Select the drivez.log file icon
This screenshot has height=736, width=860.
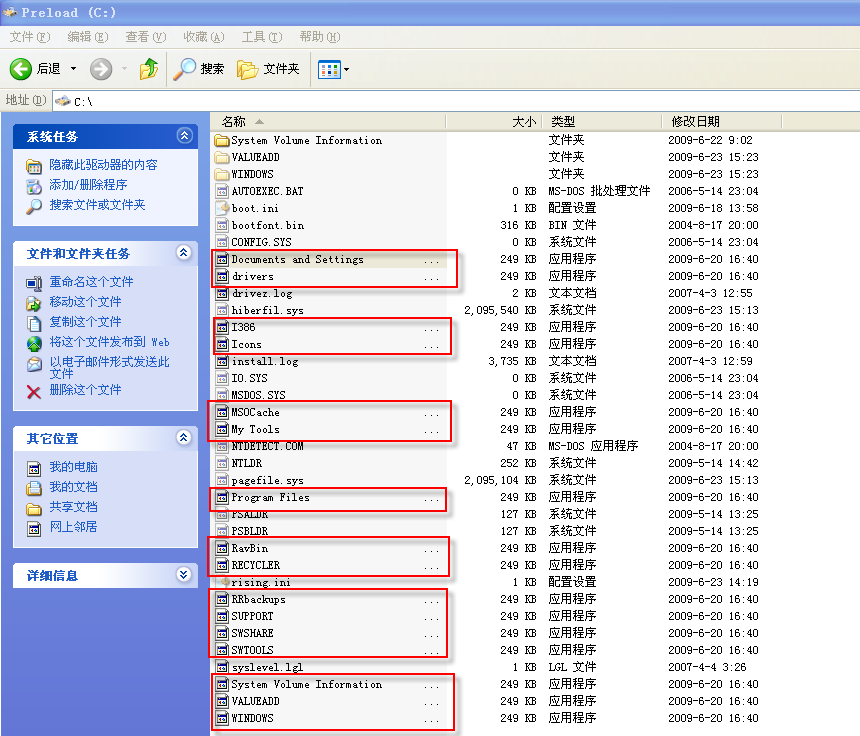pyautogui.click(x=222, y=293)
